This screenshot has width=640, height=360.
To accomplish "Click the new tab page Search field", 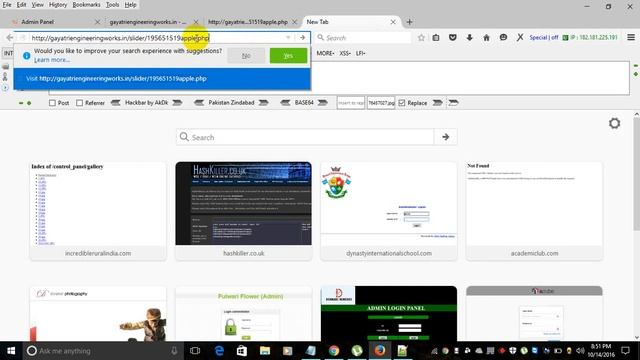I will (305, 137).
